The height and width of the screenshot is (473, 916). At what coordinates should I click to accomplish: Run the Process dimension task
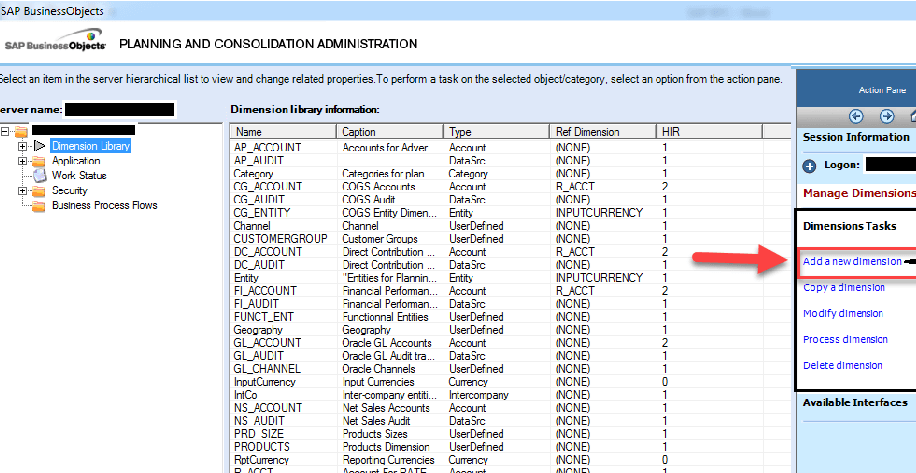coord(845,339)
